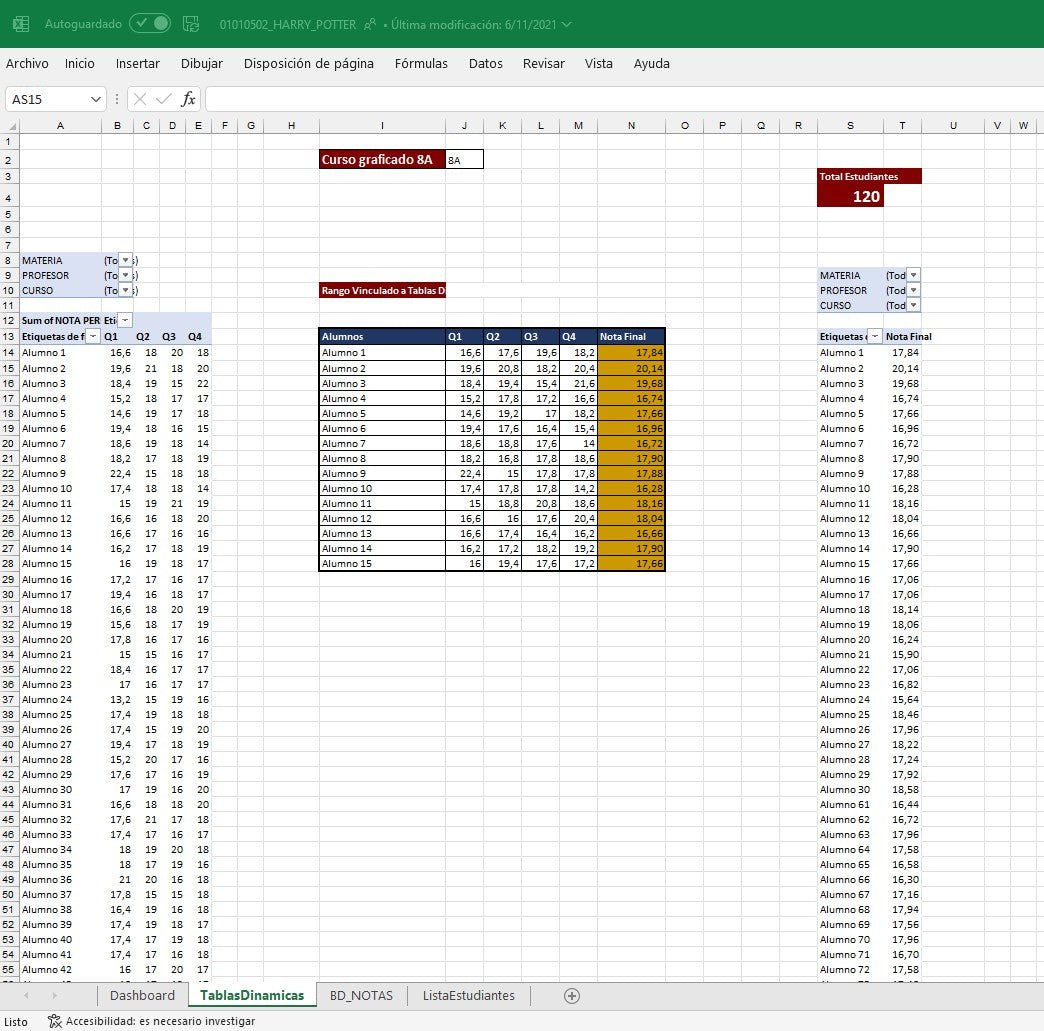Open the Dibujar ribbon tab
The image size is (1044, 1031).
pos(202,63)
